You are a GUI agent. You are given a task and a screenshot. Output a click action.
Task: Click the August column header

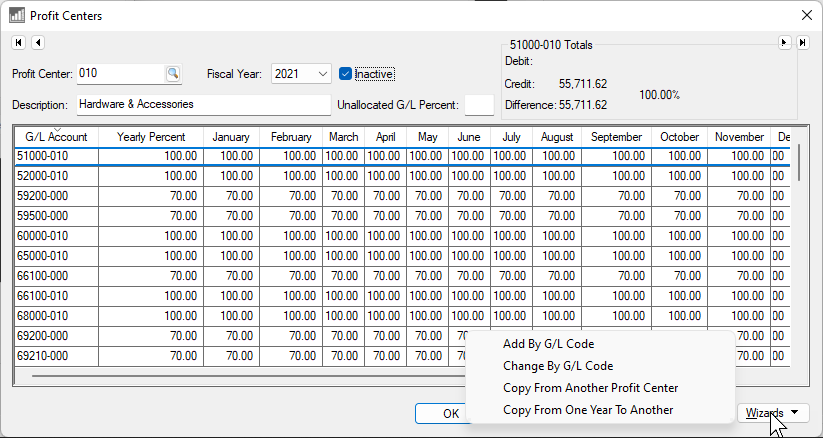point(557,137)
